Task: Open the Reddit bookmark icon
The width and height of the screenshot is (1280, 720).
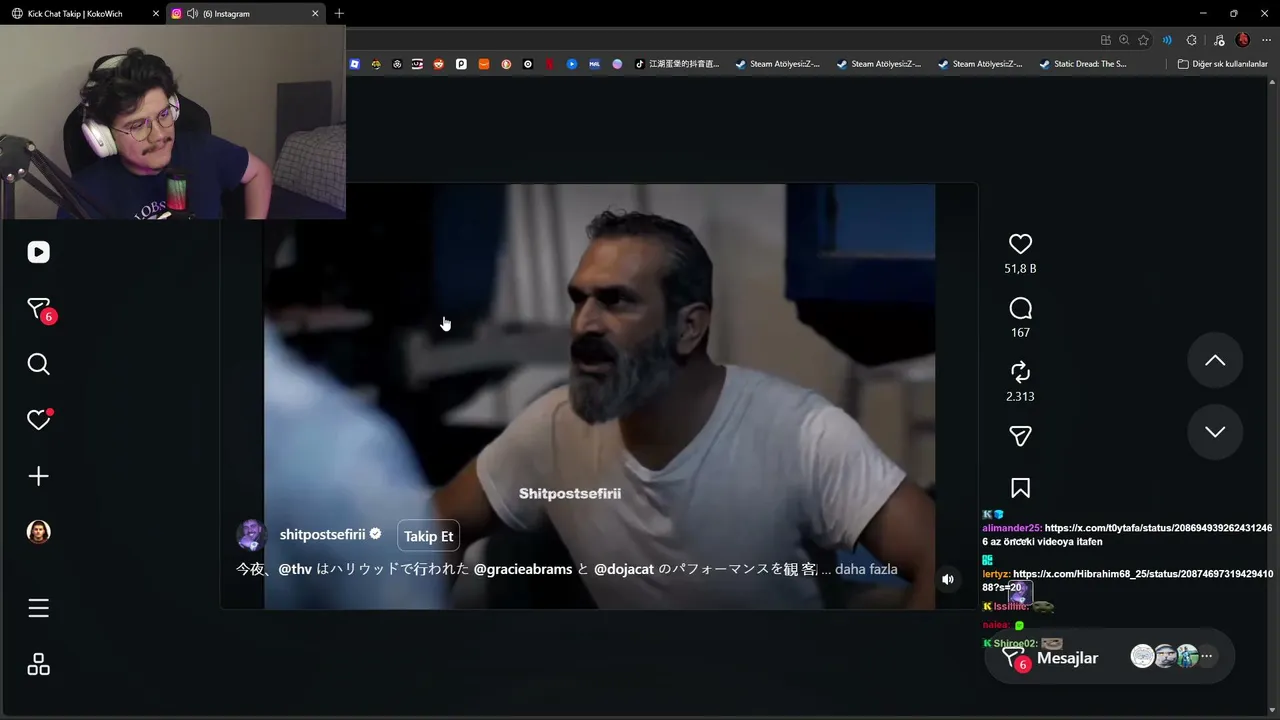Action: click(438, 64)
